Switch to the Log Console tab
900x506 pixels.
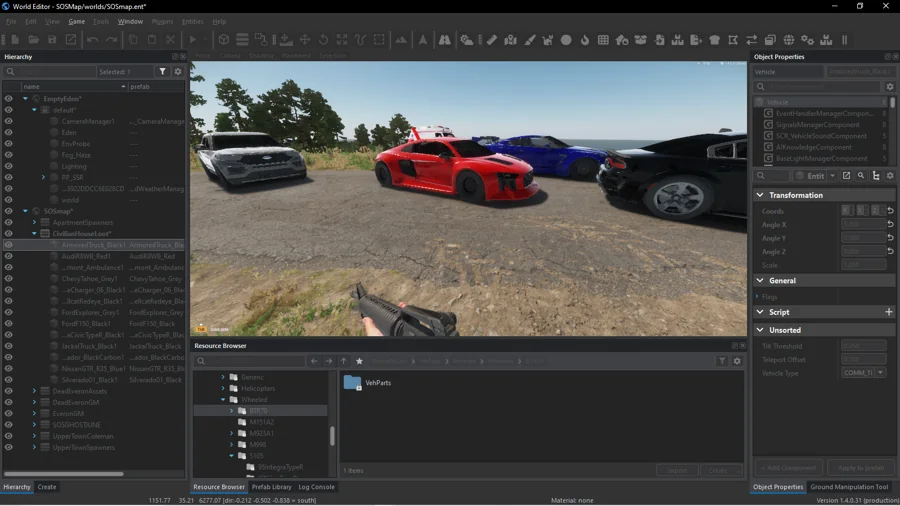[316, 486]
